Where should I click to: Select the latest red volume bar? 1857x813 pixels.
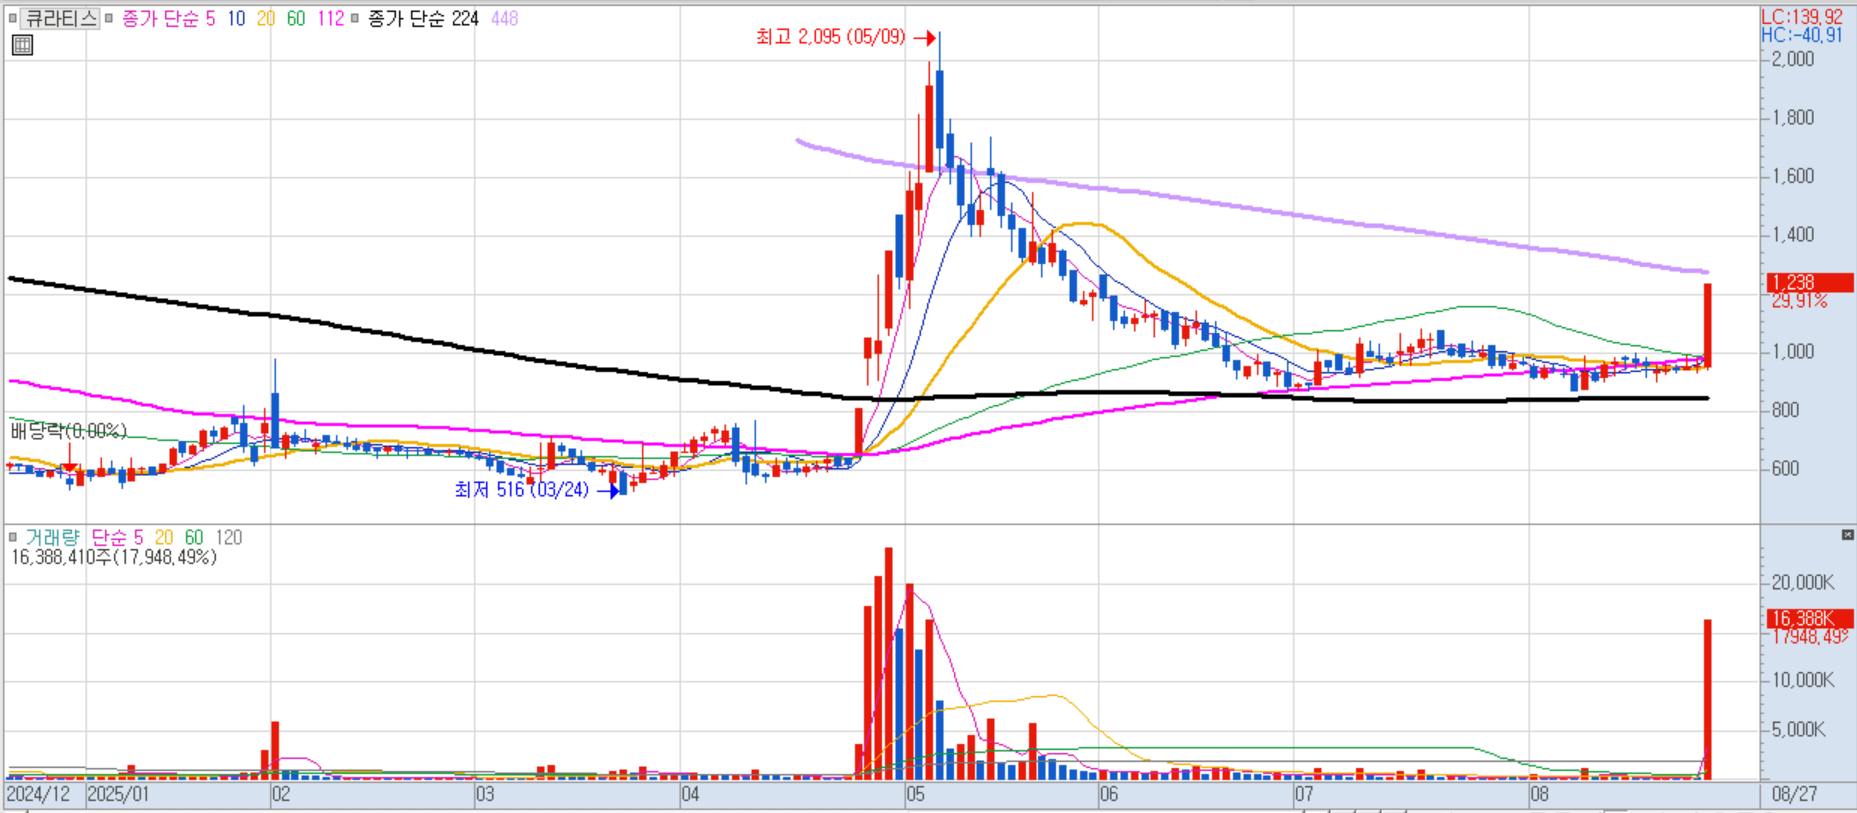1708,699
